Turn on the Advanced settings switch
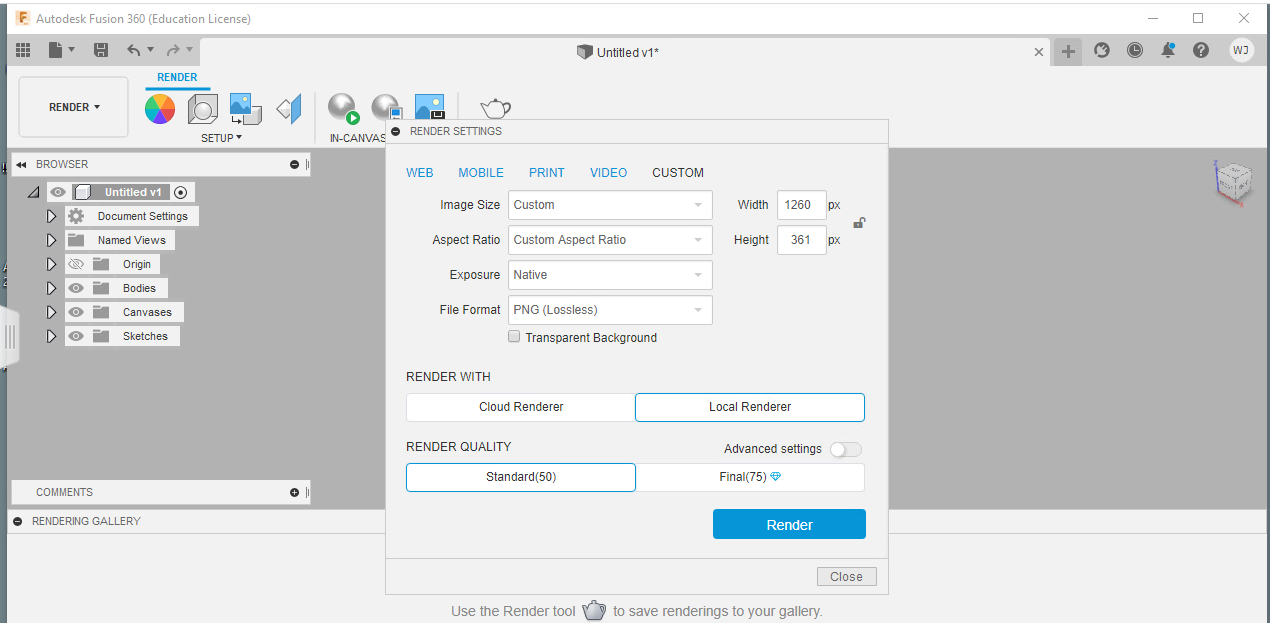The image size is (1270, 623). tap(845, 449)
